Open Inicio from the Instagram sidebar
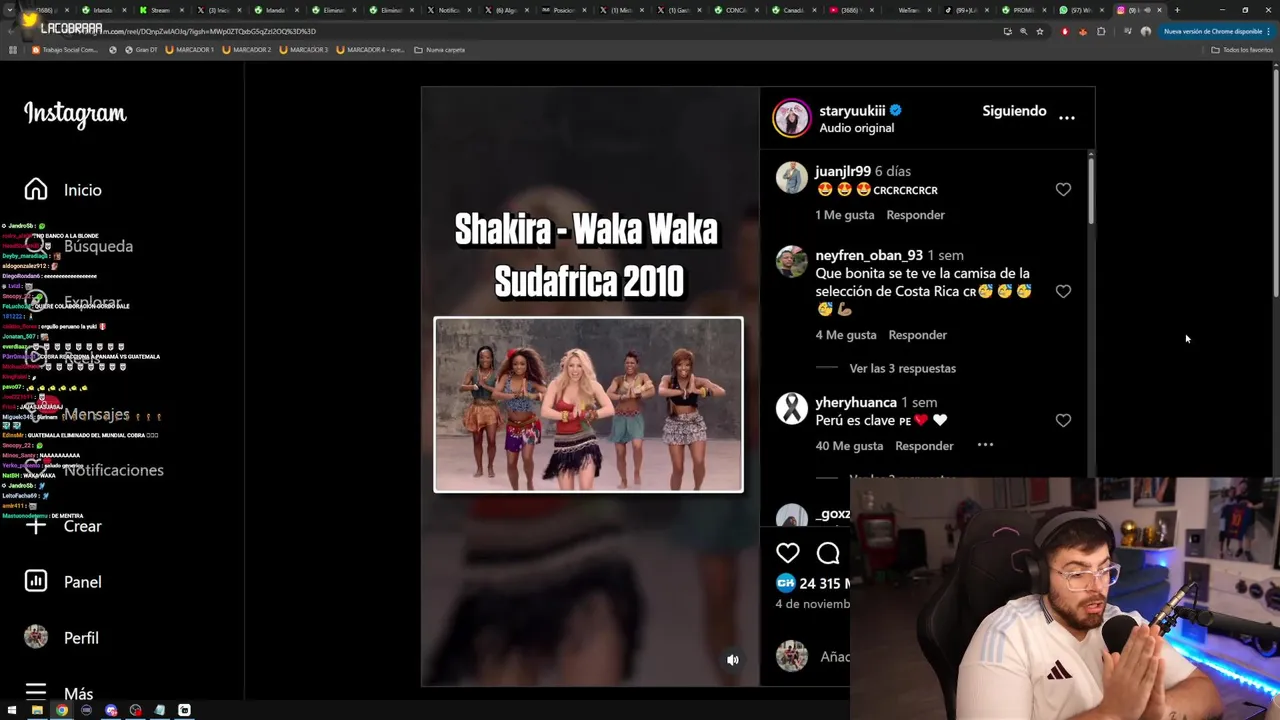1280x720 pixels. (63, 190)
